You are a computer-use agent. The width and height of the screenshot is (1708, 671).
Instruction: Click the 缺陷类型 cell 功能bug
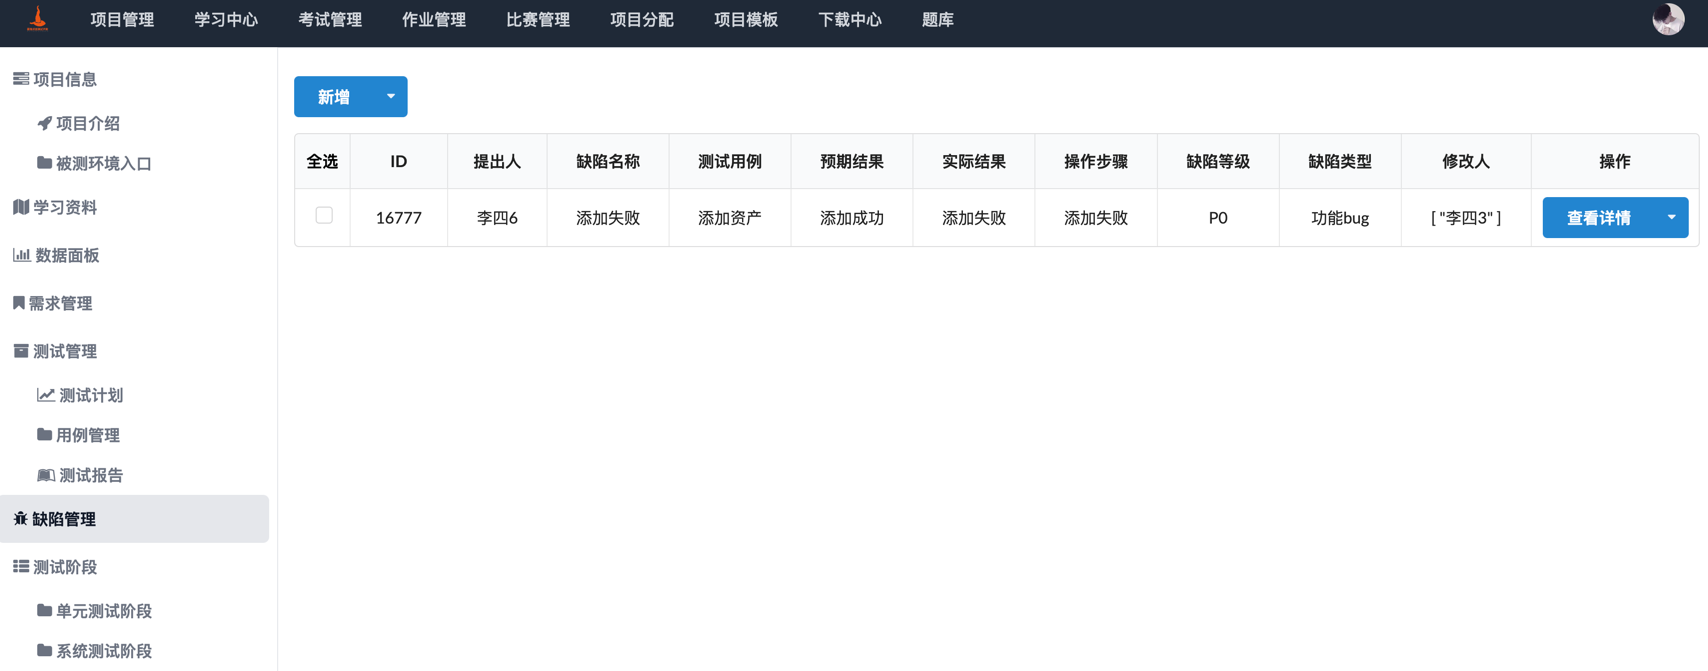1340,217
